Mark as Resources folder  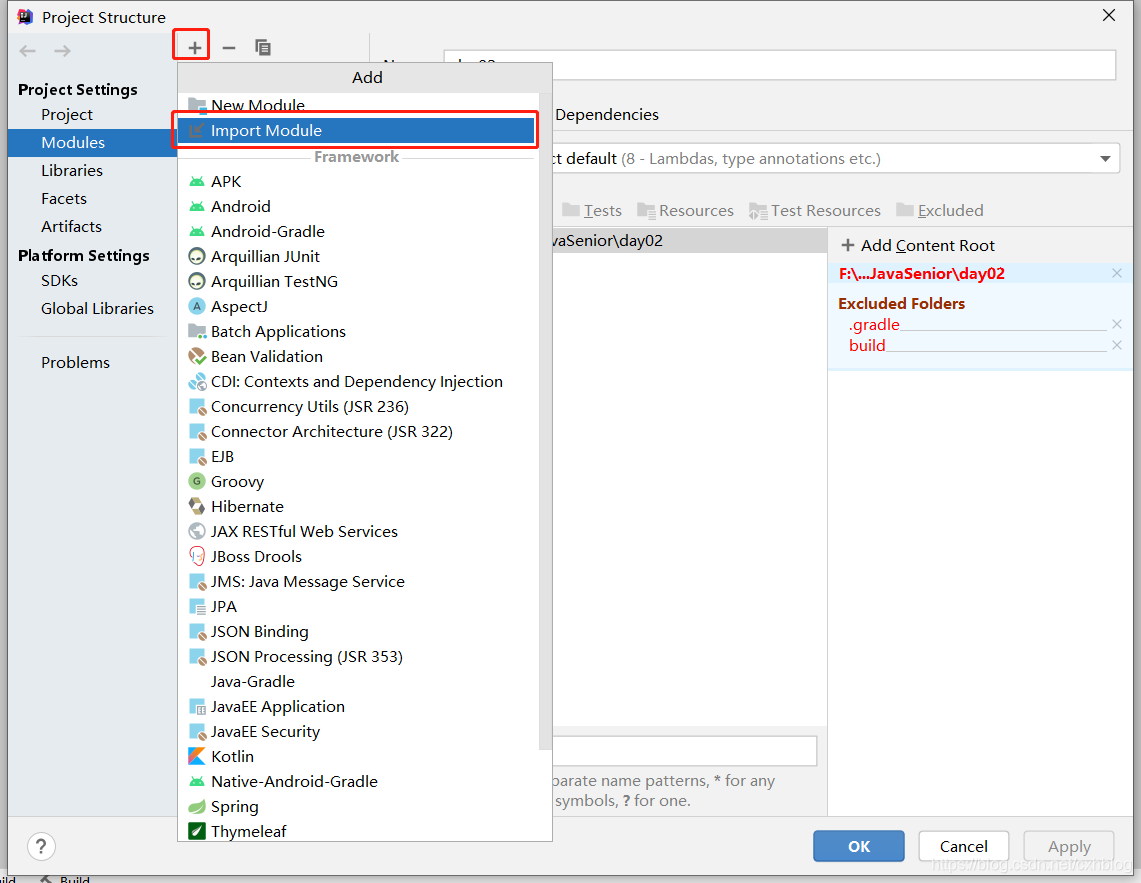[x=685, y=210]
